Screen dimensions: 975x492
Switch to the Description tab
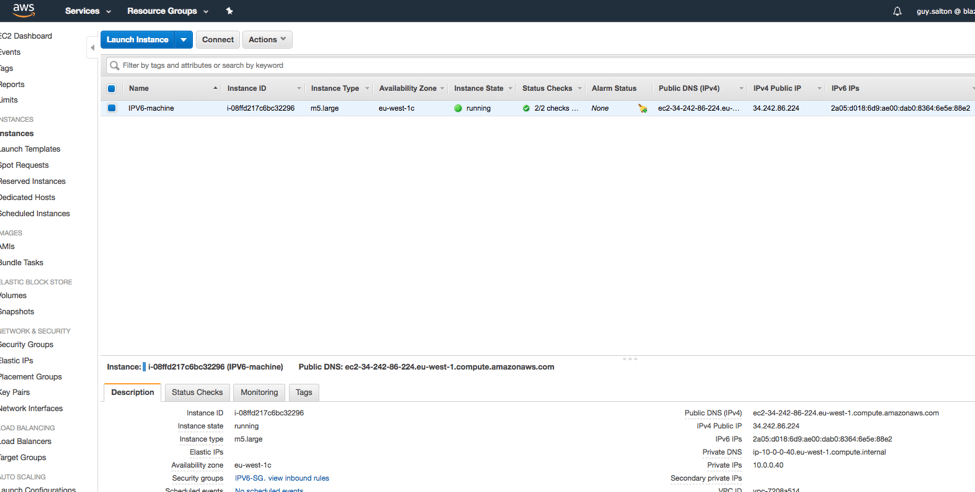[x=132, y=392]
